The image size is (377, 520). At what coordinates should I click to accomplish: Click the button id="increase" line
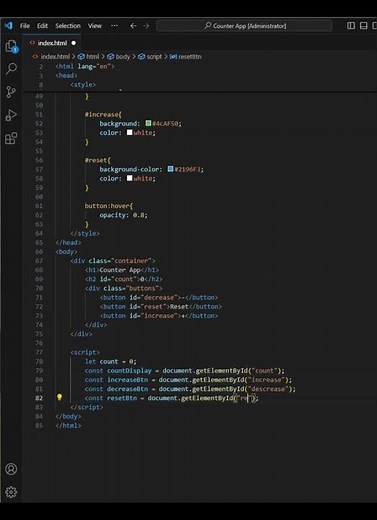(x=159, y=316)
